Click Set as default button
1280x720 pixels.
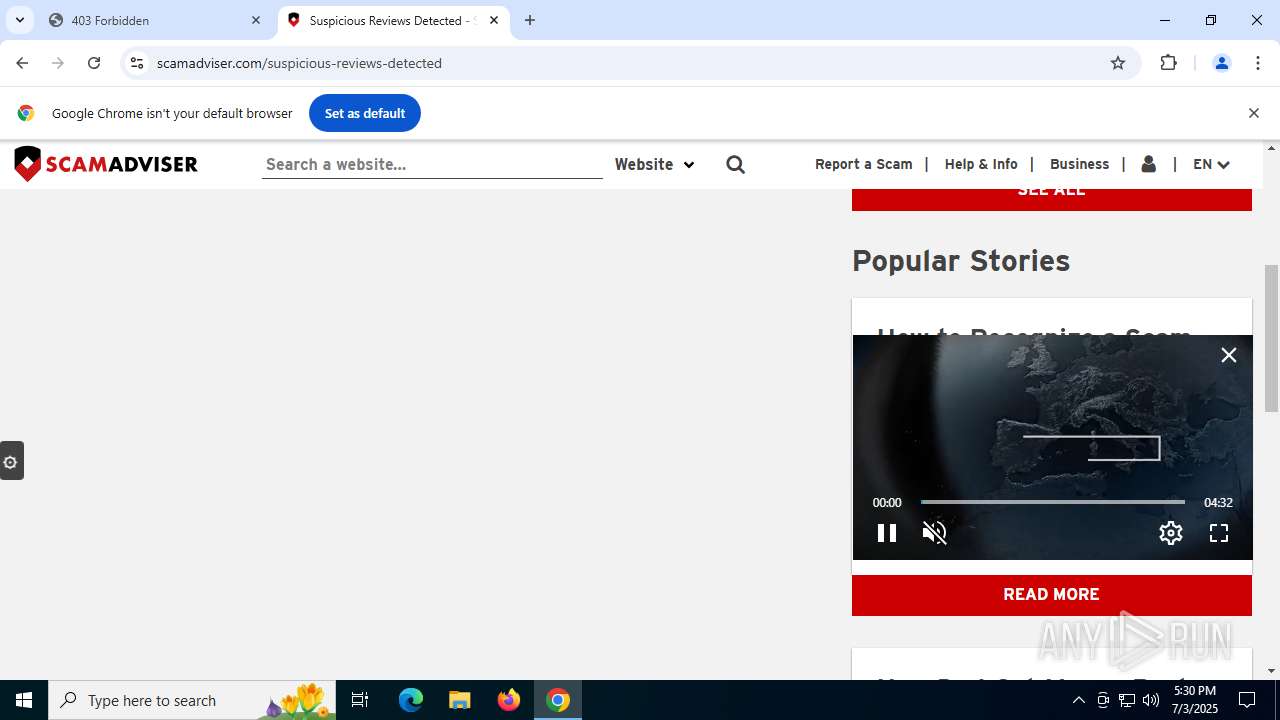365,113
